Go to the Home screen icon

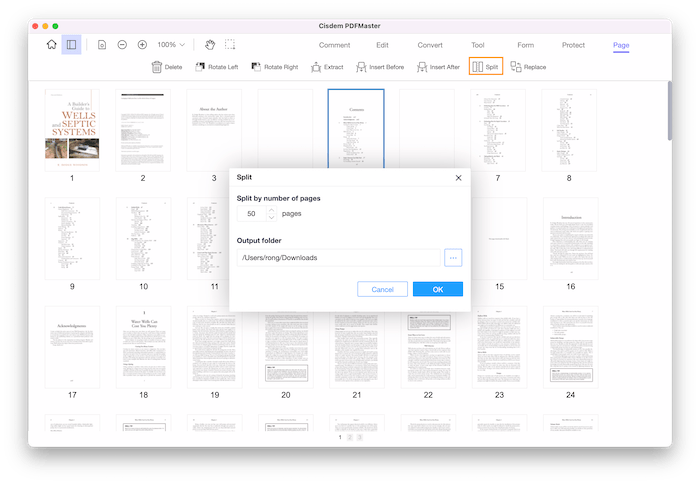point(52,45)
